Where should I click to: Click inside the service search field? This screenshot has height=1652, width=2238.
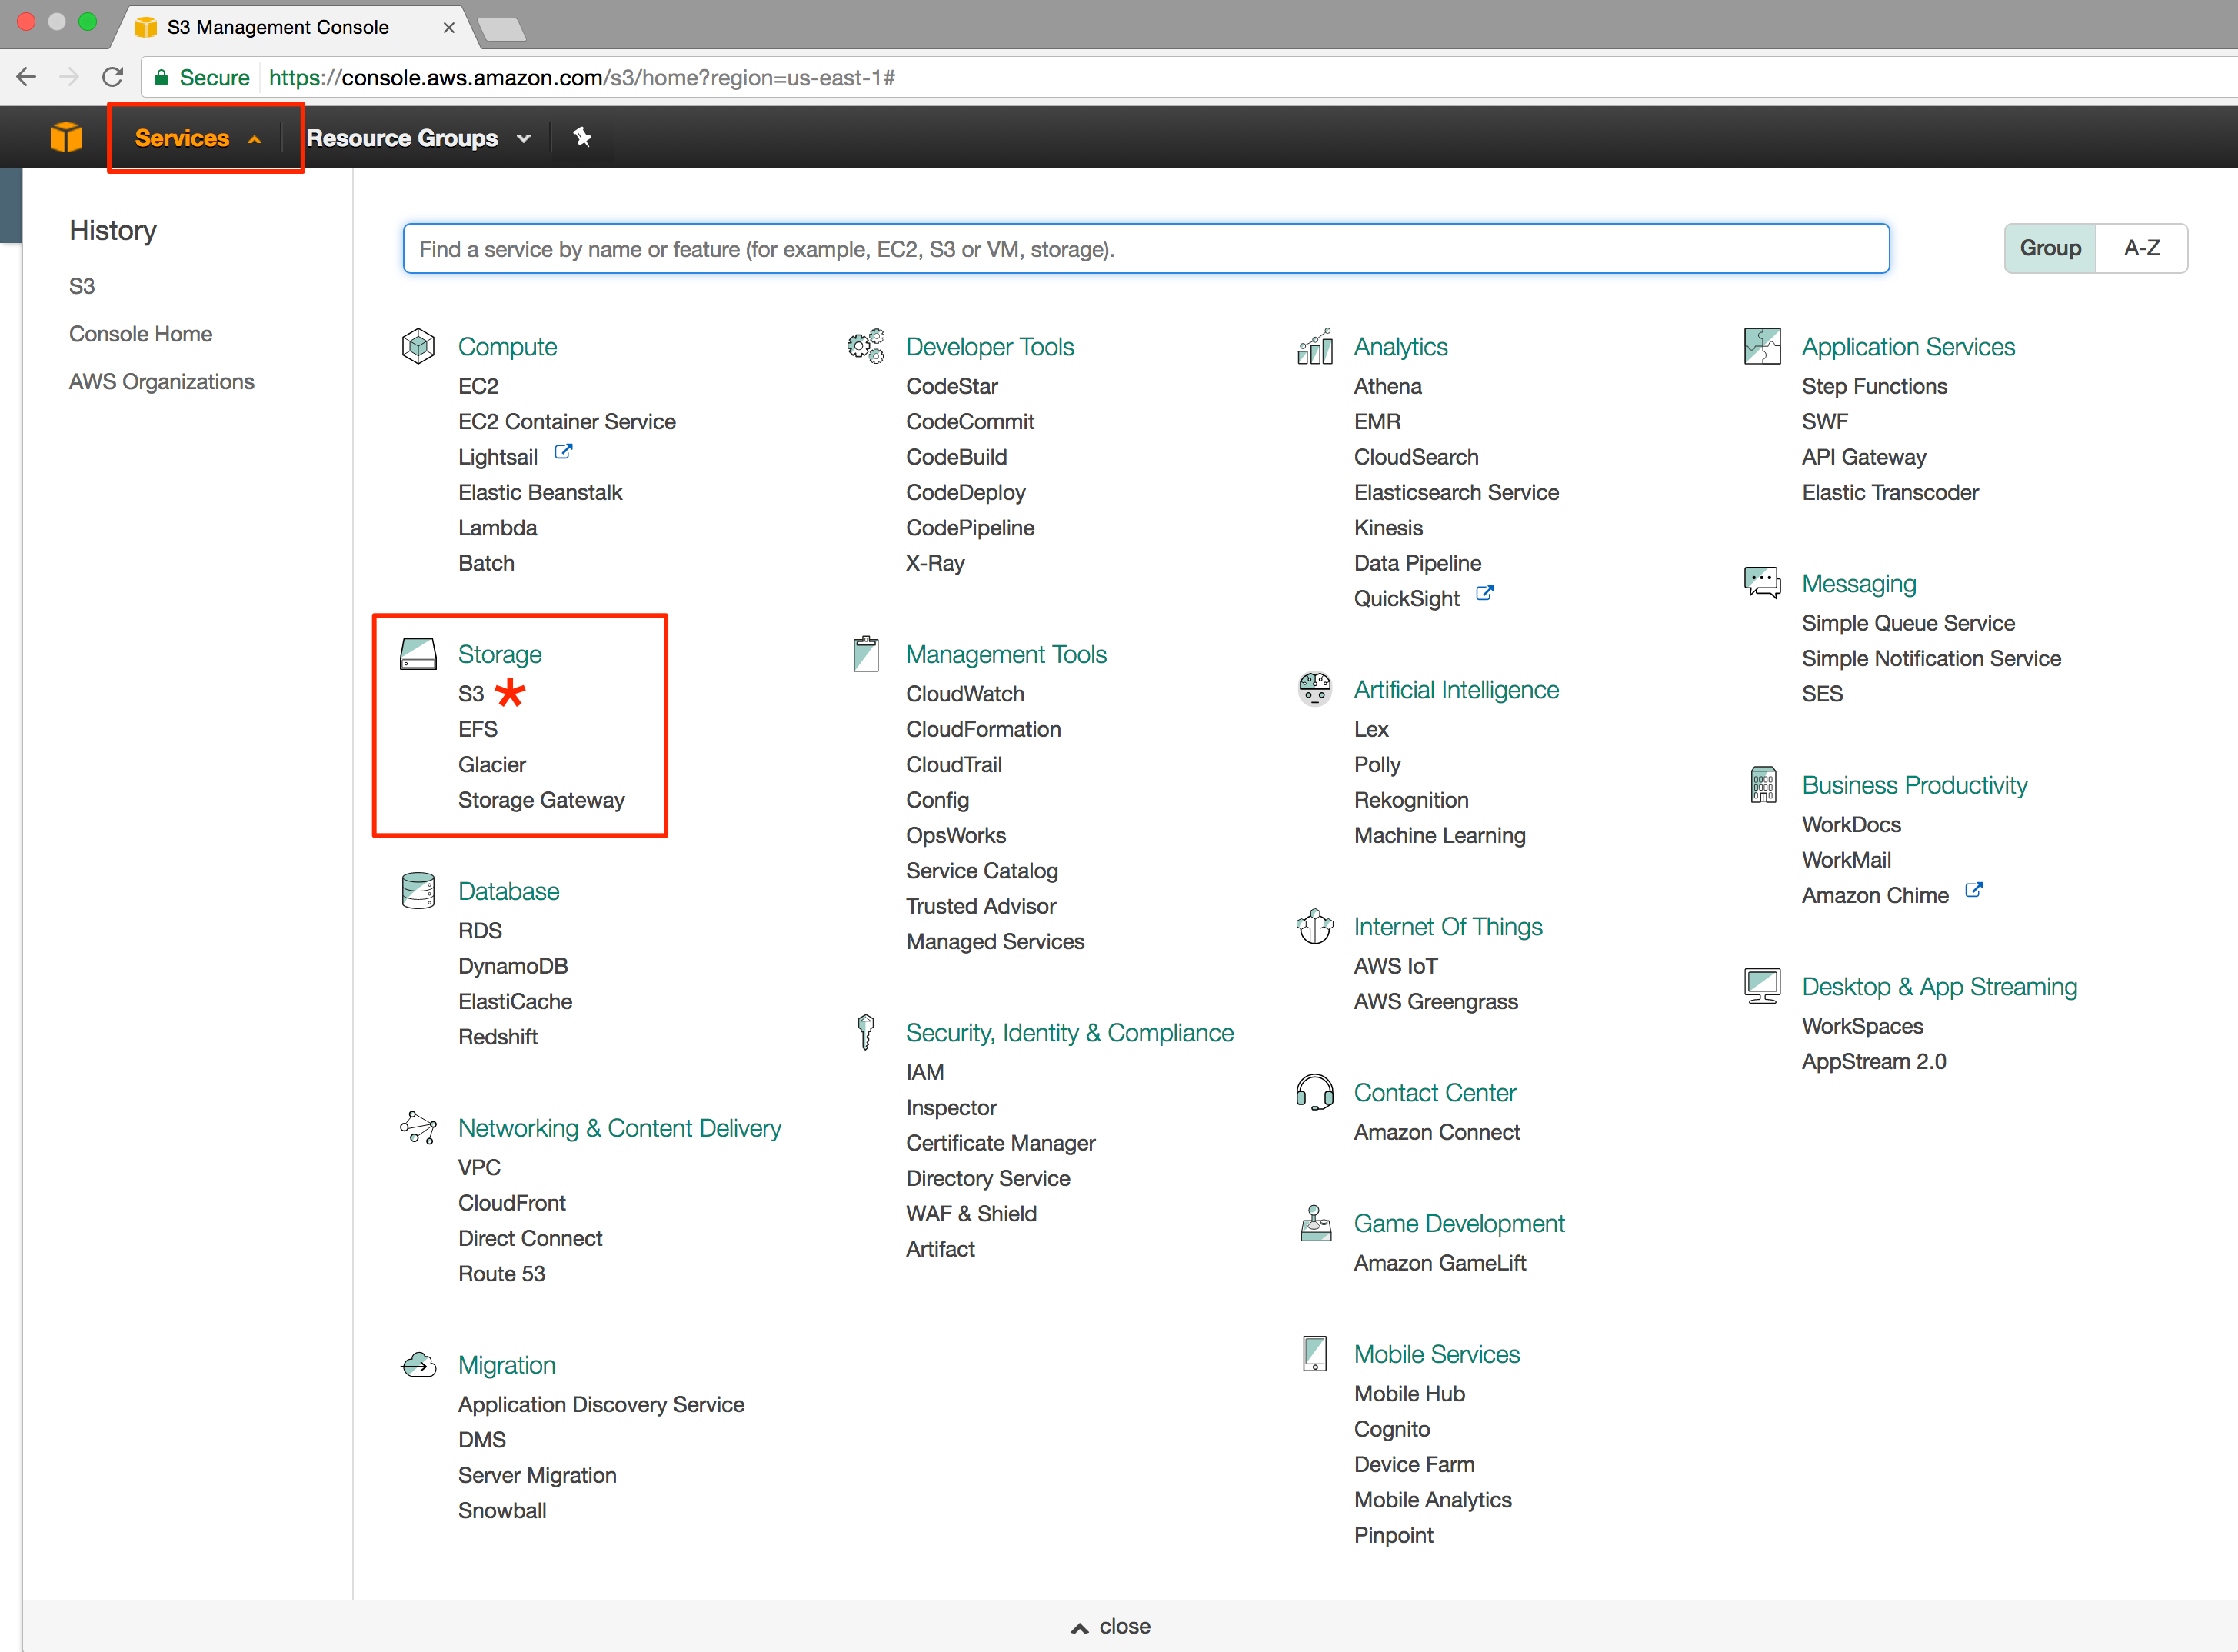1144,248
